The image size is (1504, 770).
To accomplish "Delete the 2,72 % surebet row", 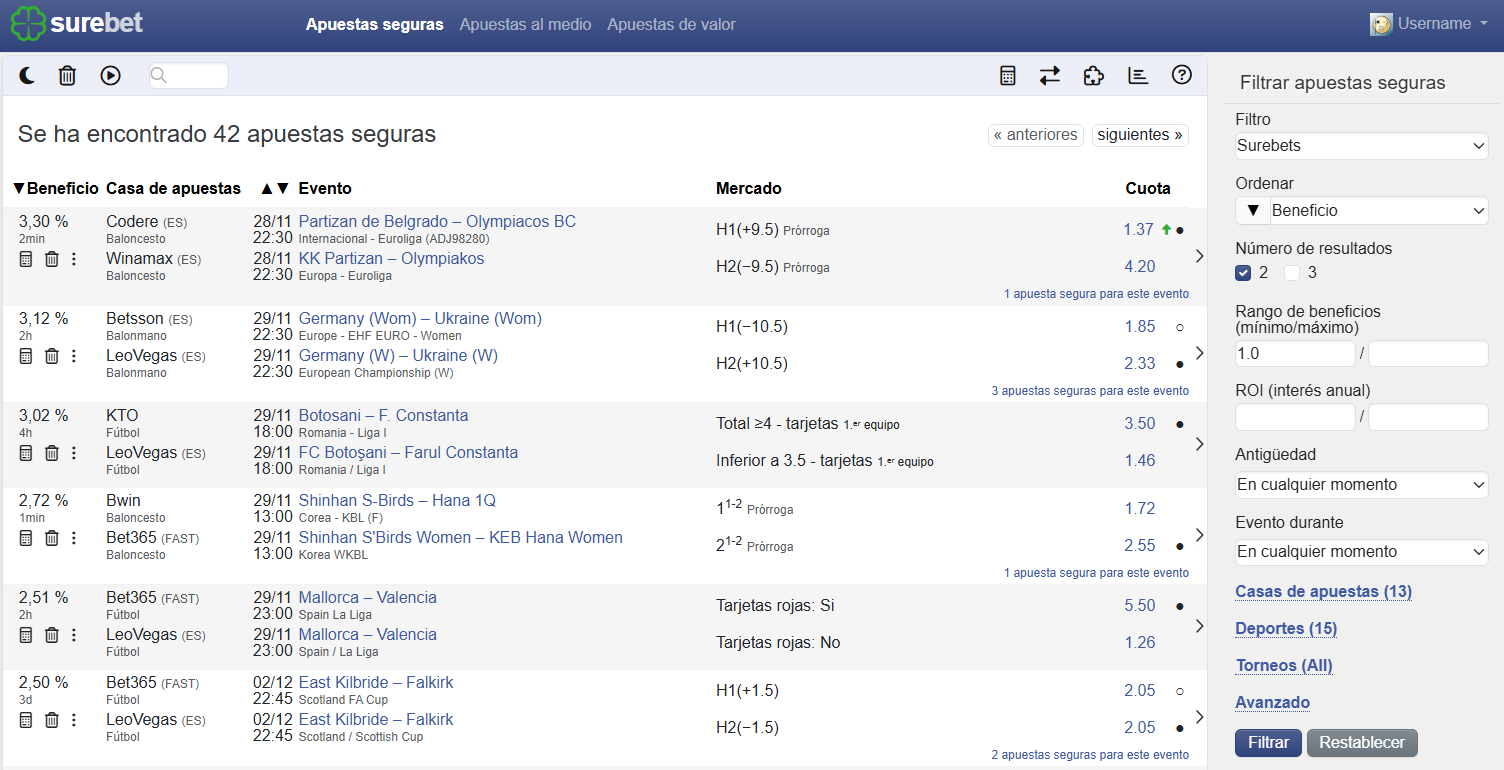I will pos(52,538).
